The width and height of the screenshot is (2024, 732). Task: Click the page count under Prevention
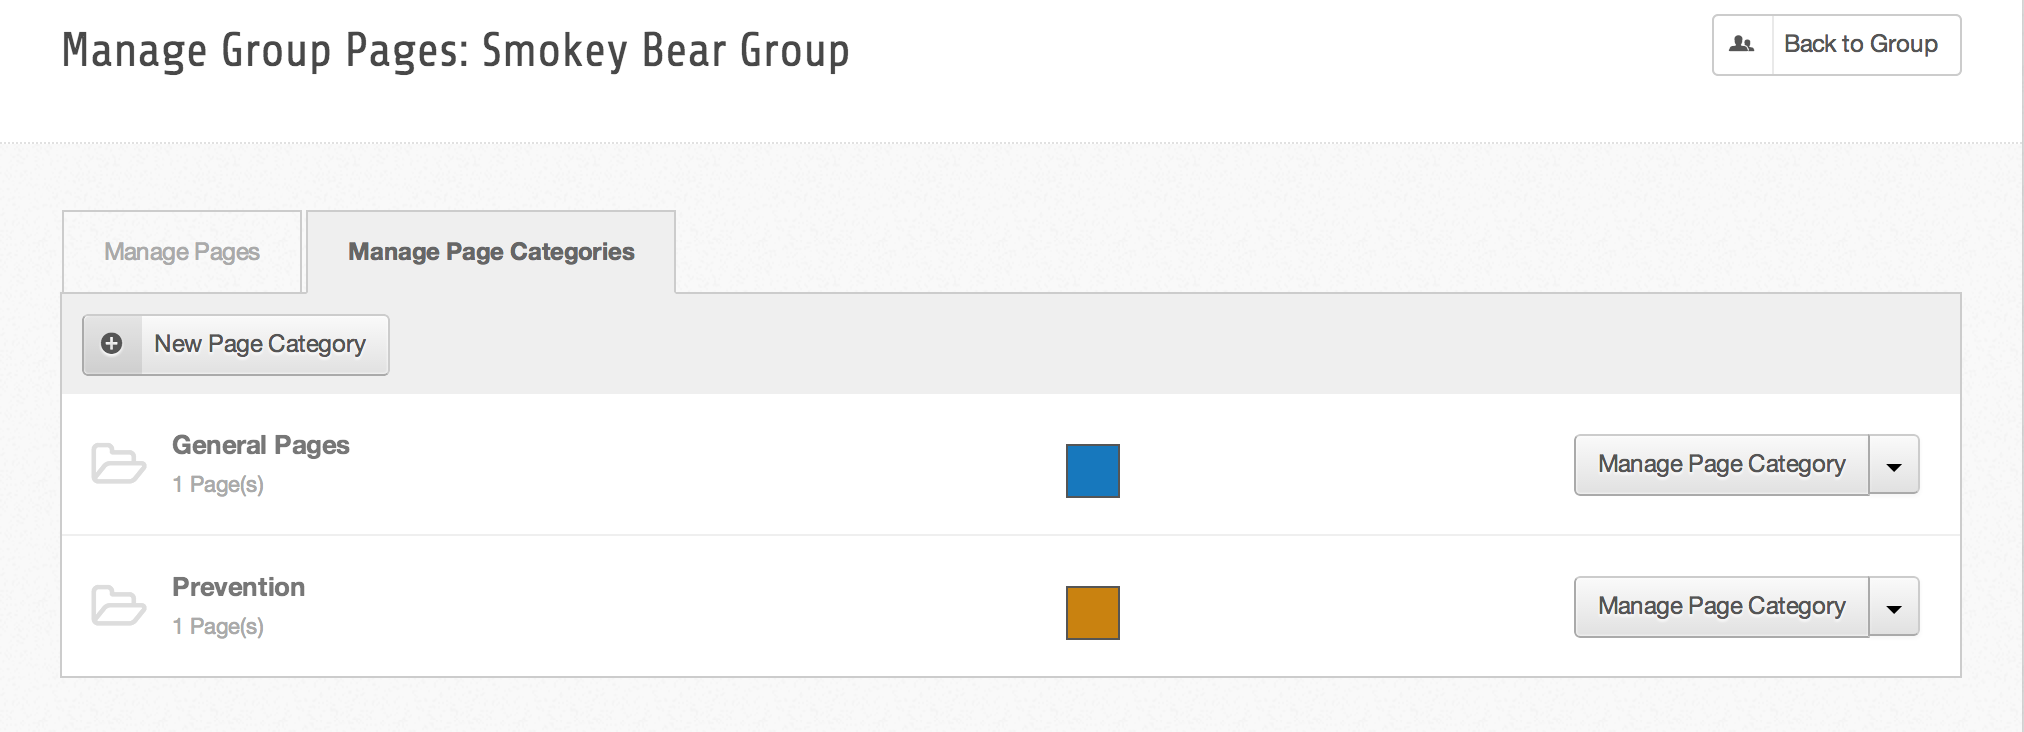point(218,627)
